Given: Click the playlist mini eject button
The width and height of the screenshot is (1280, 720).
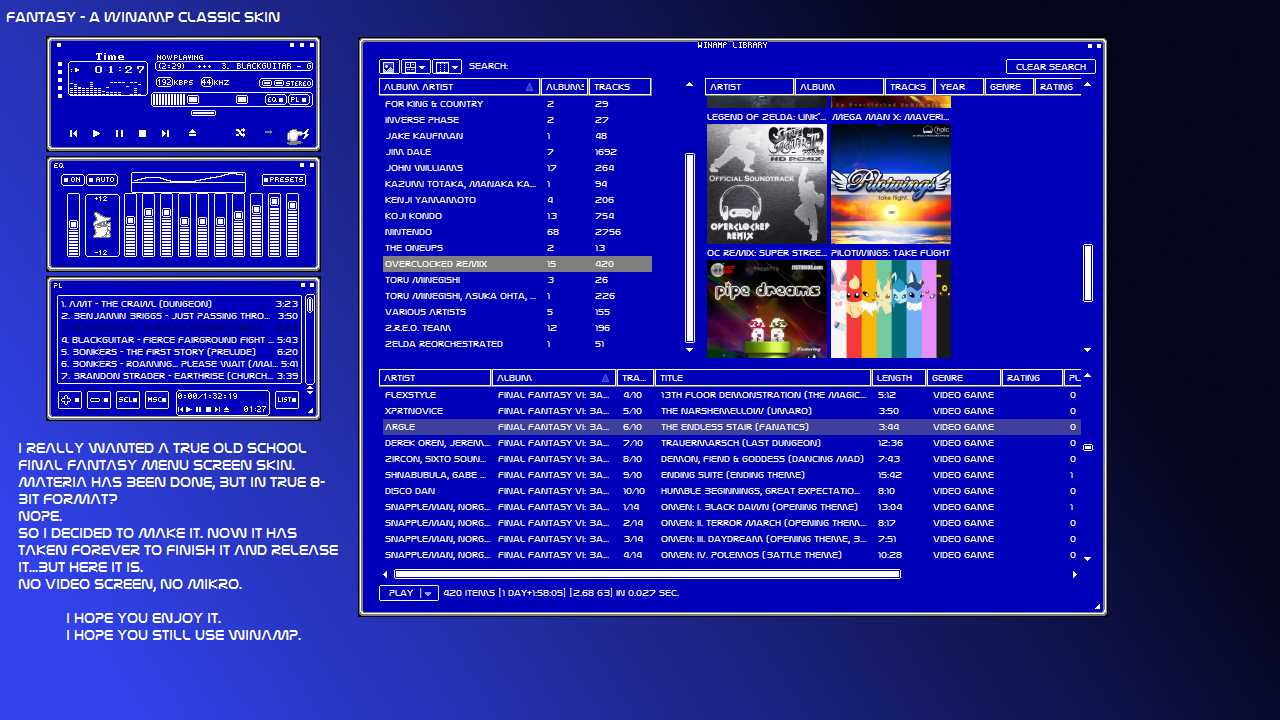Looking at the screenshot, I should (x=226, y=409).
